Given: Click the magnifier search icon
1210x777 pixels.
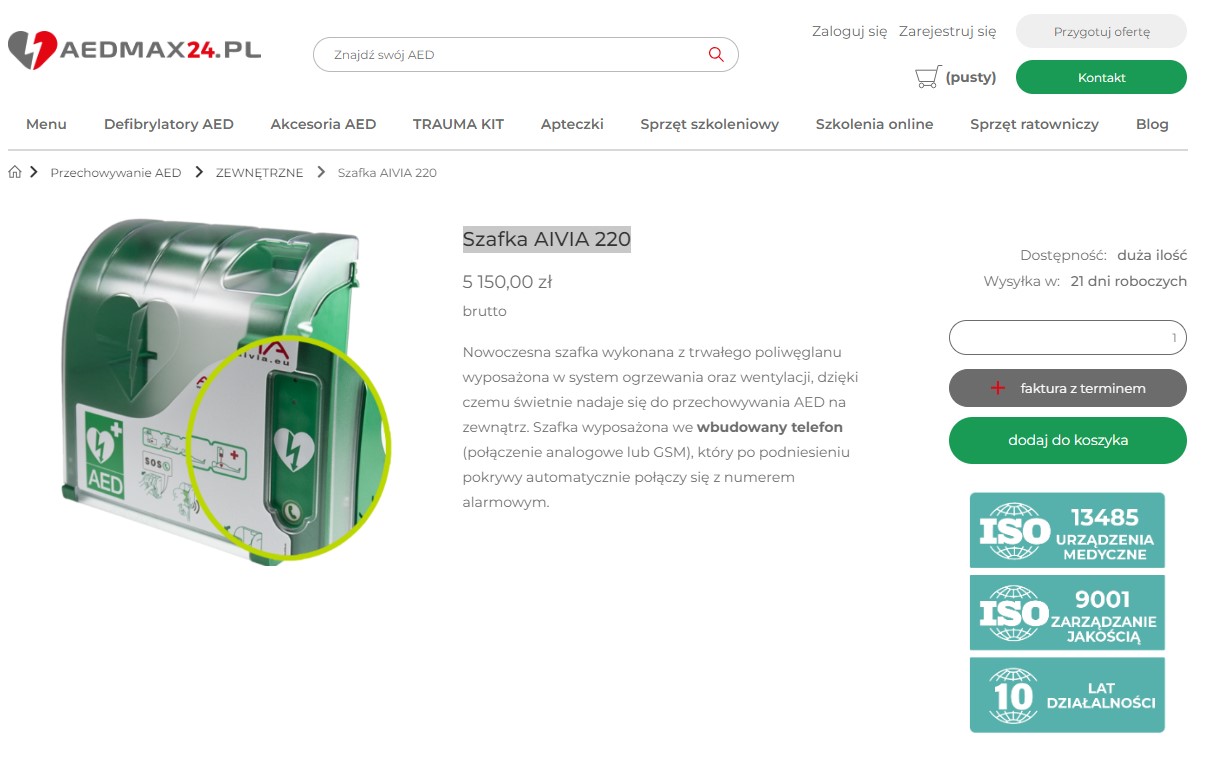Looking at the screenshot, I should (x=716, y=54).
